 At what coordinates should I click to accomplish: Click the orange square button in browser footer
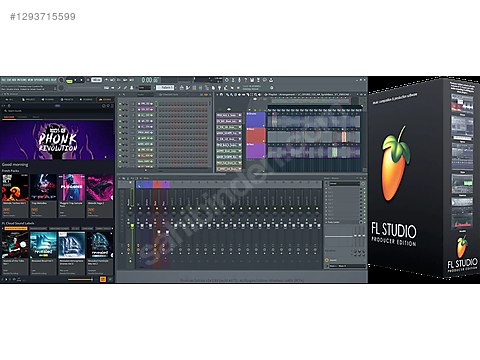pos(103,279)
